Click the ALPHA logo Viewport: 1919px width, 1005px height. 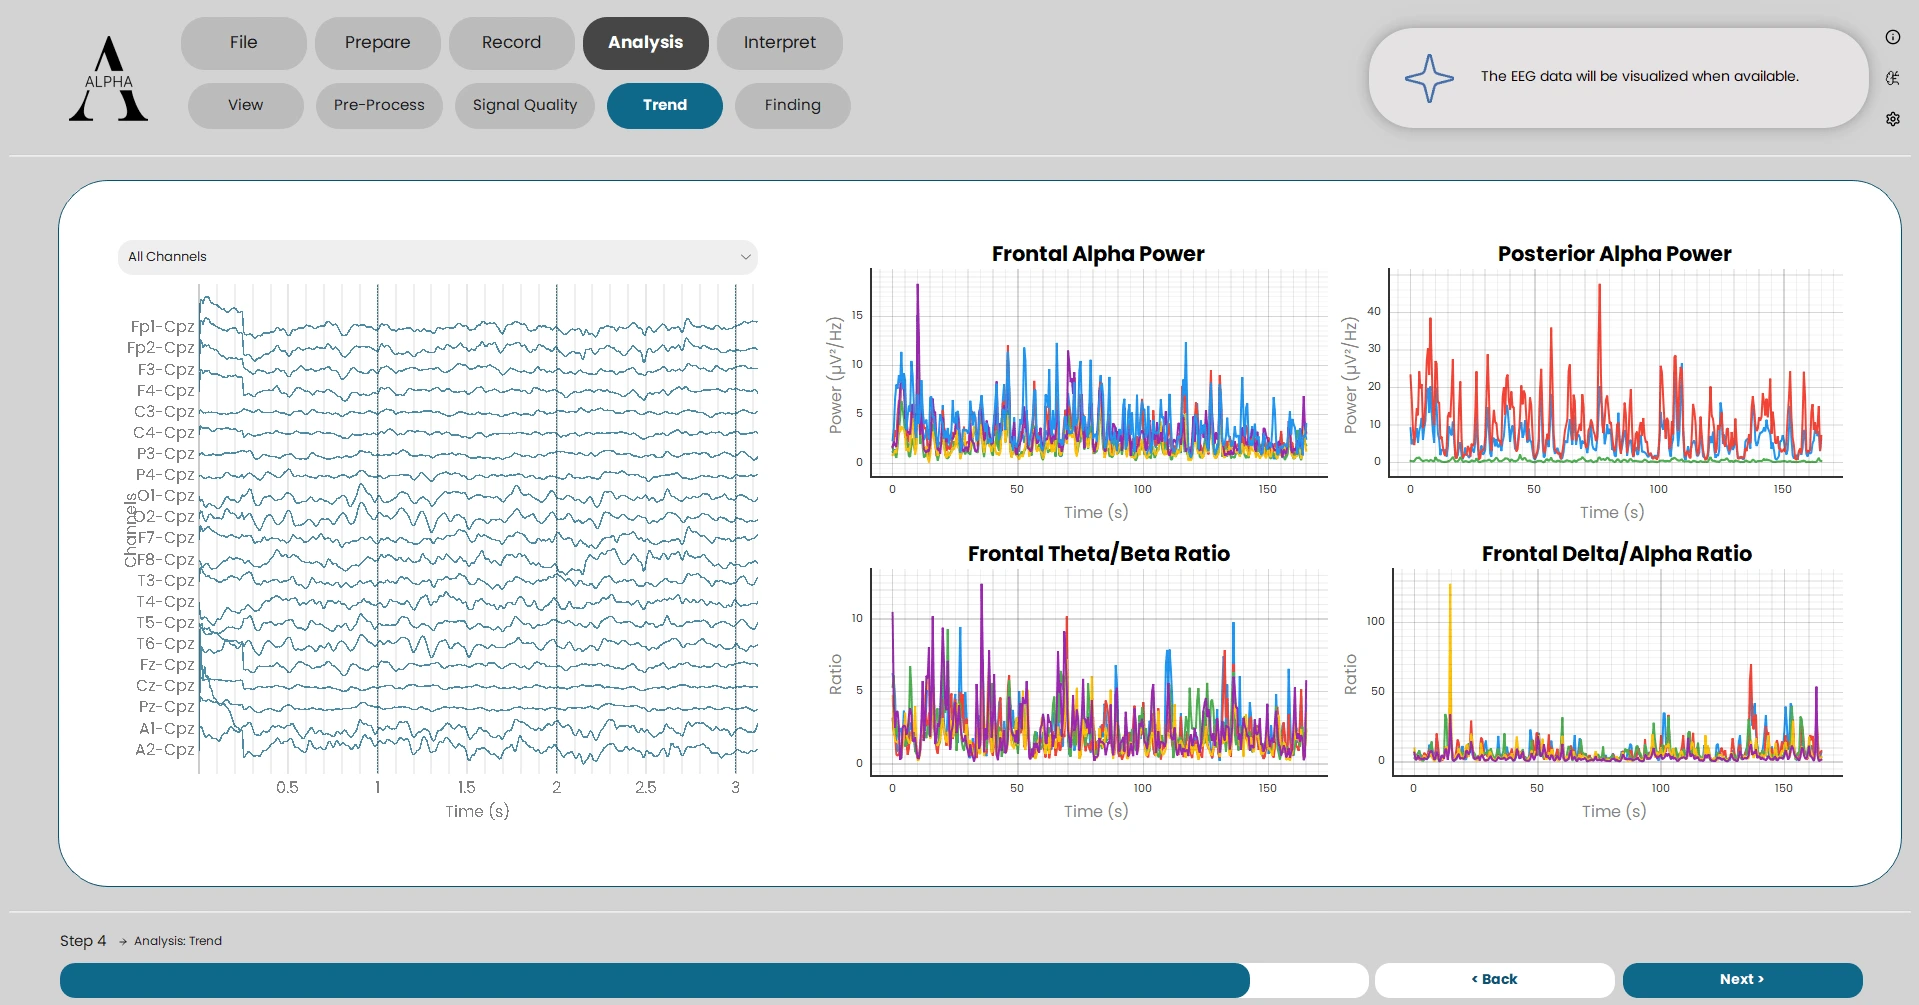[108, 79]
